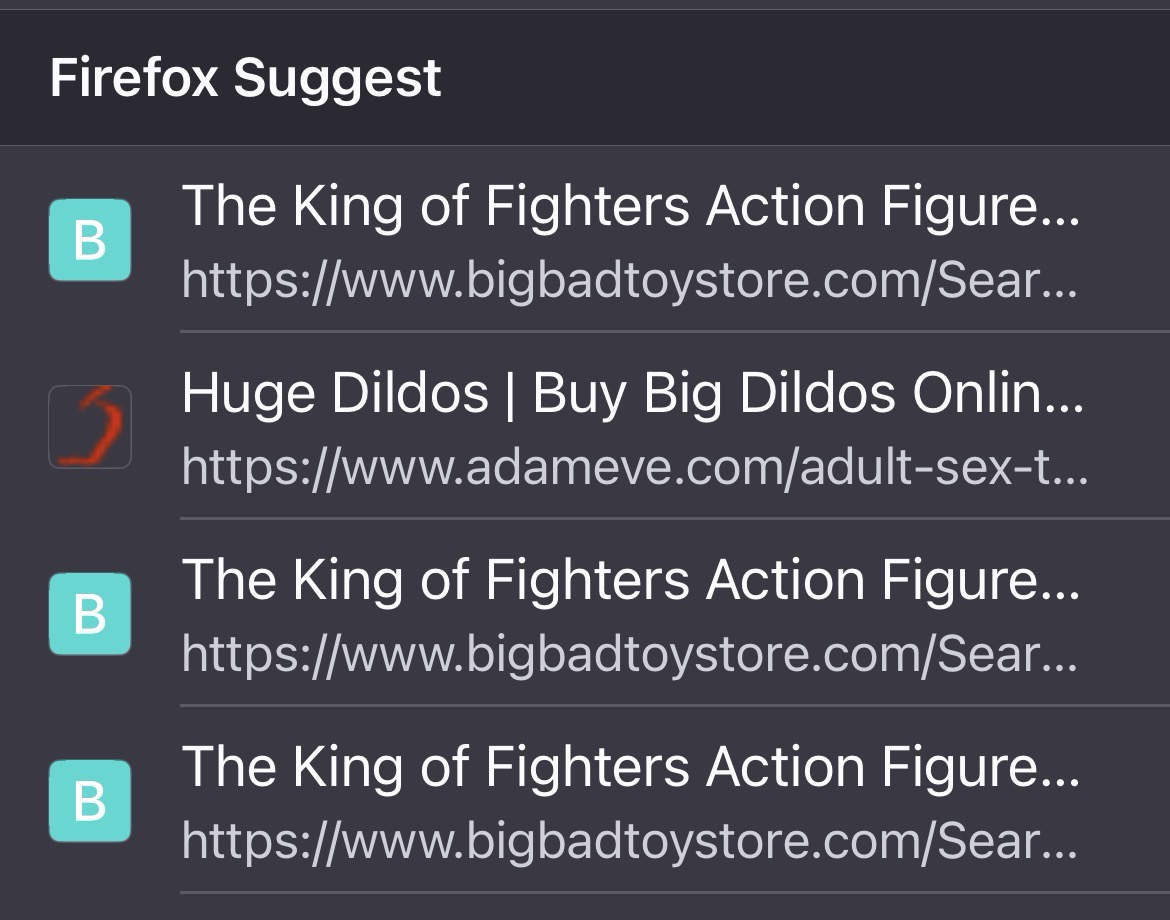Open the last King of Fighters Action Figure title
1170x920 pixels.
(630, 768)
